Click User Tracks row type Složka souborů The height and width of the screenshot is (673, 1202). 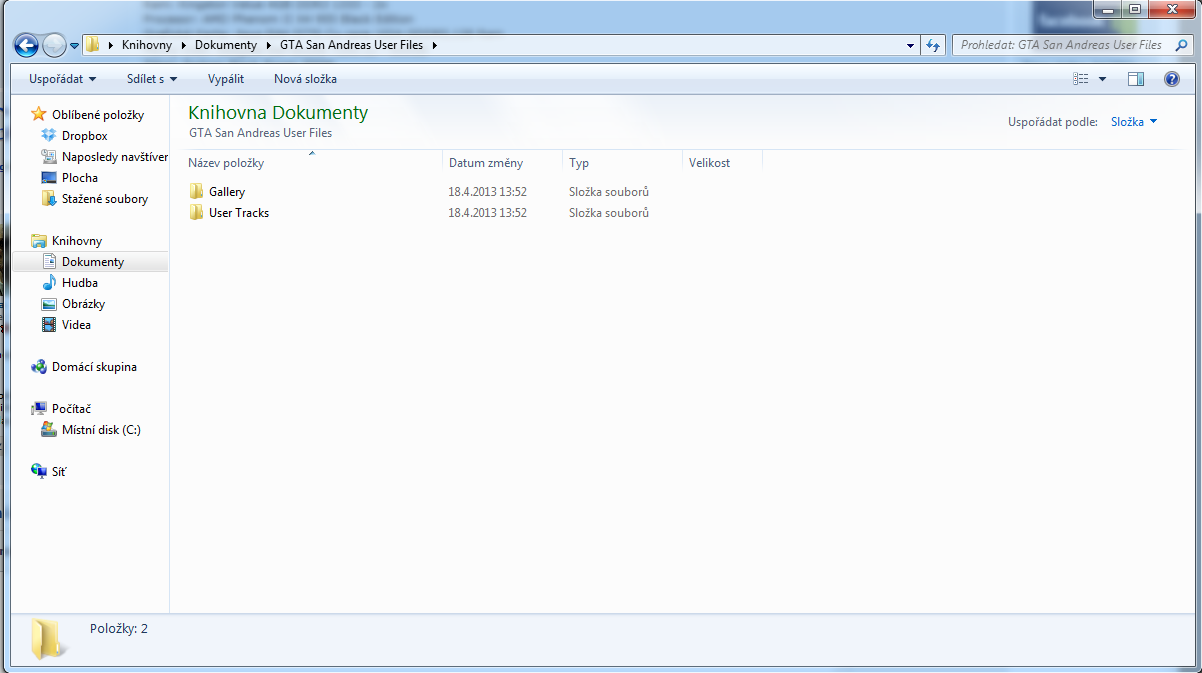[609, 212]
